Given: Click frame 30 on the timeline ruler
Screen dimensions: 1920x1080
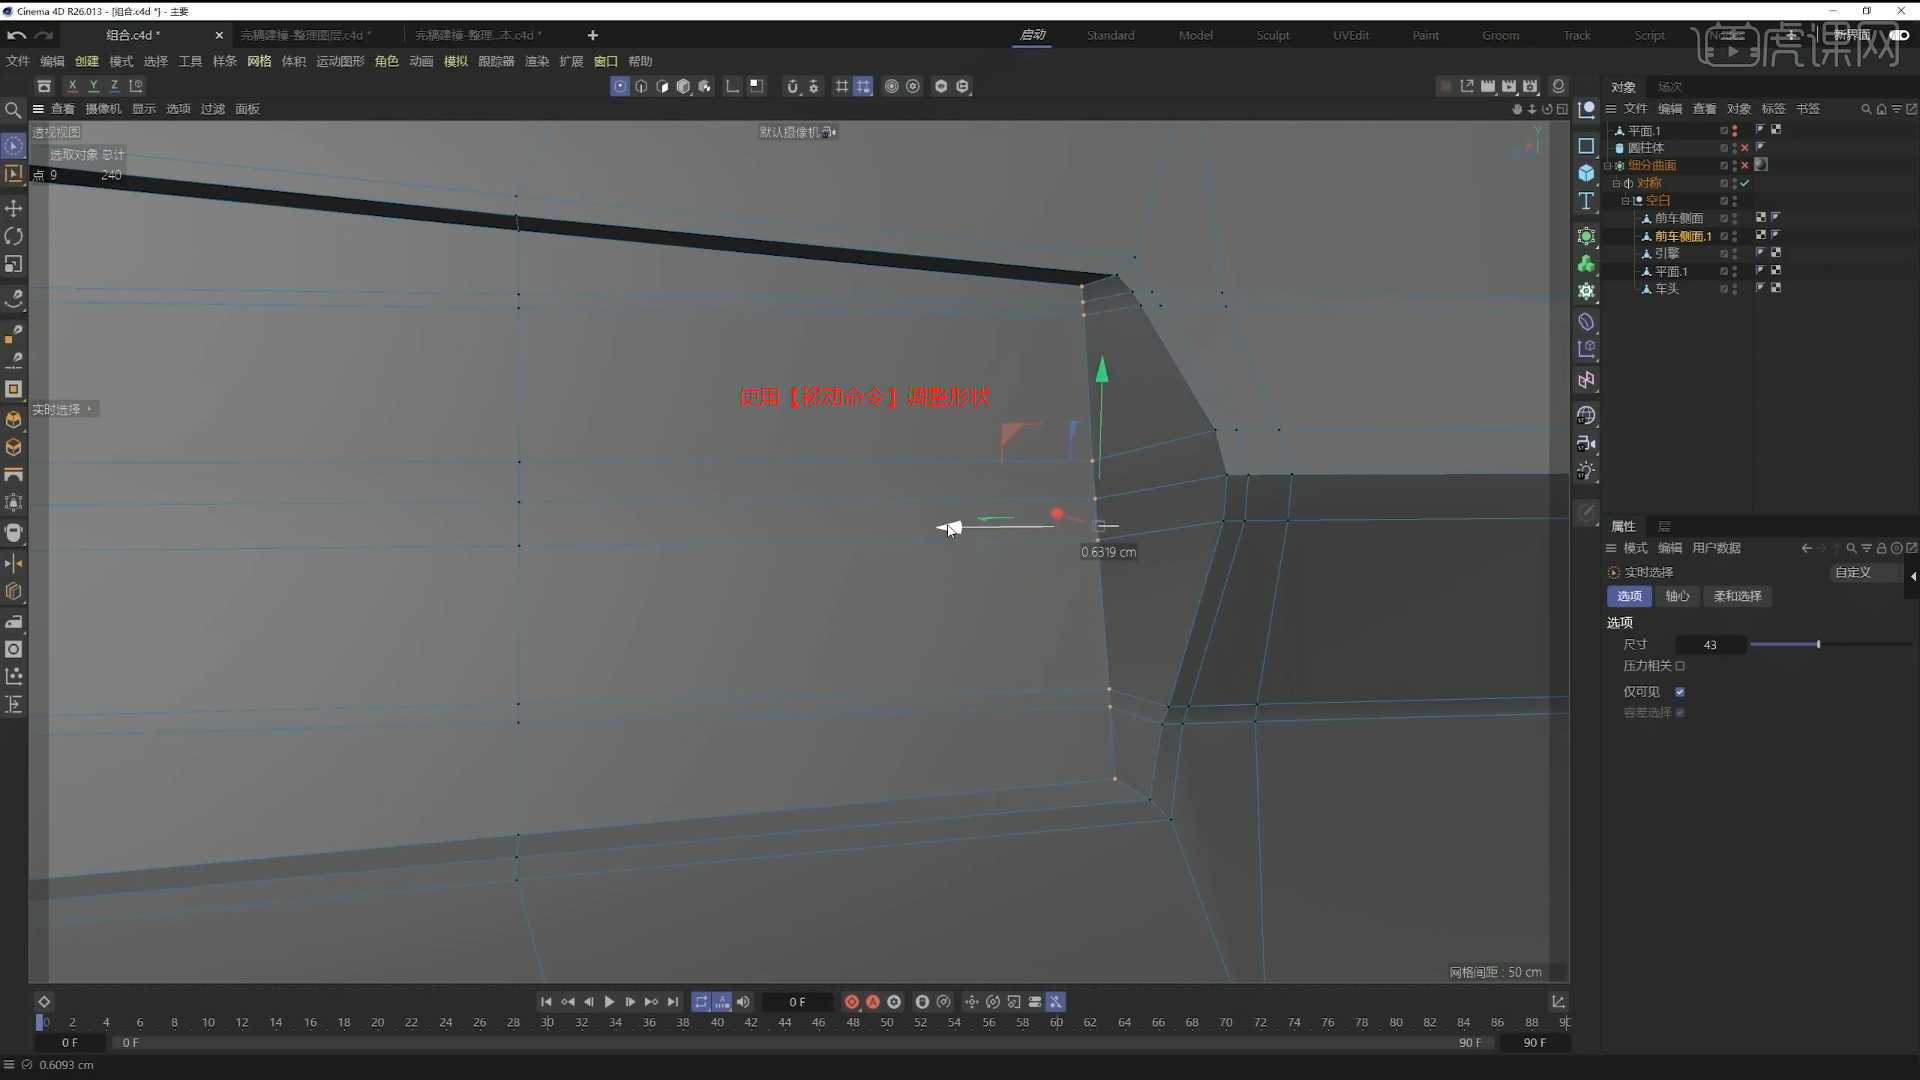Looking at the screenshot, I should [x=547, y=1022].
